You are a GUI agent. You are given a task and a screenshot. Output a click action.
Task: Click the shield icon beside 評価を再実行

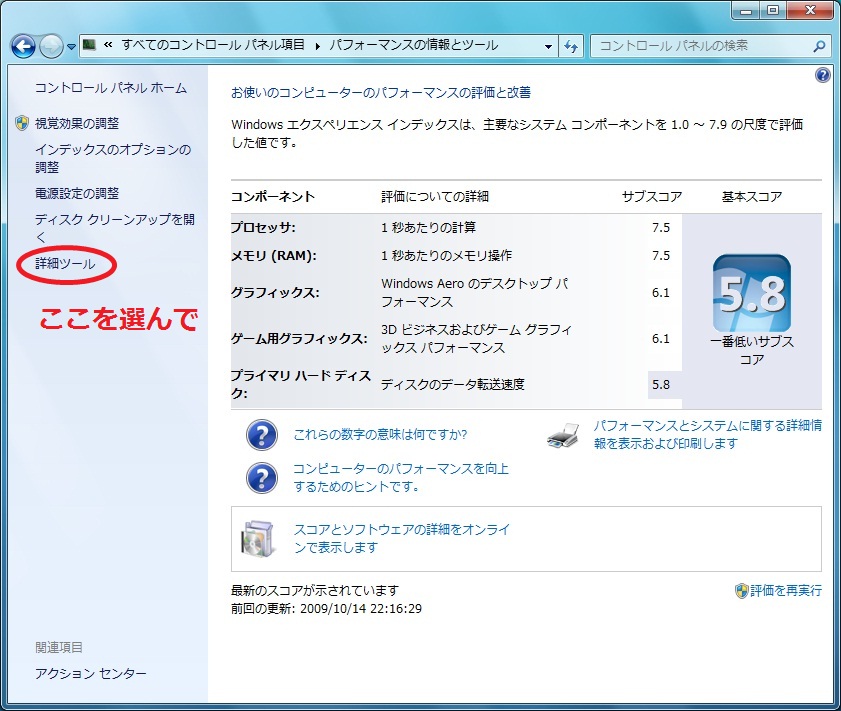pyautogui.click(x=741, y=591)
